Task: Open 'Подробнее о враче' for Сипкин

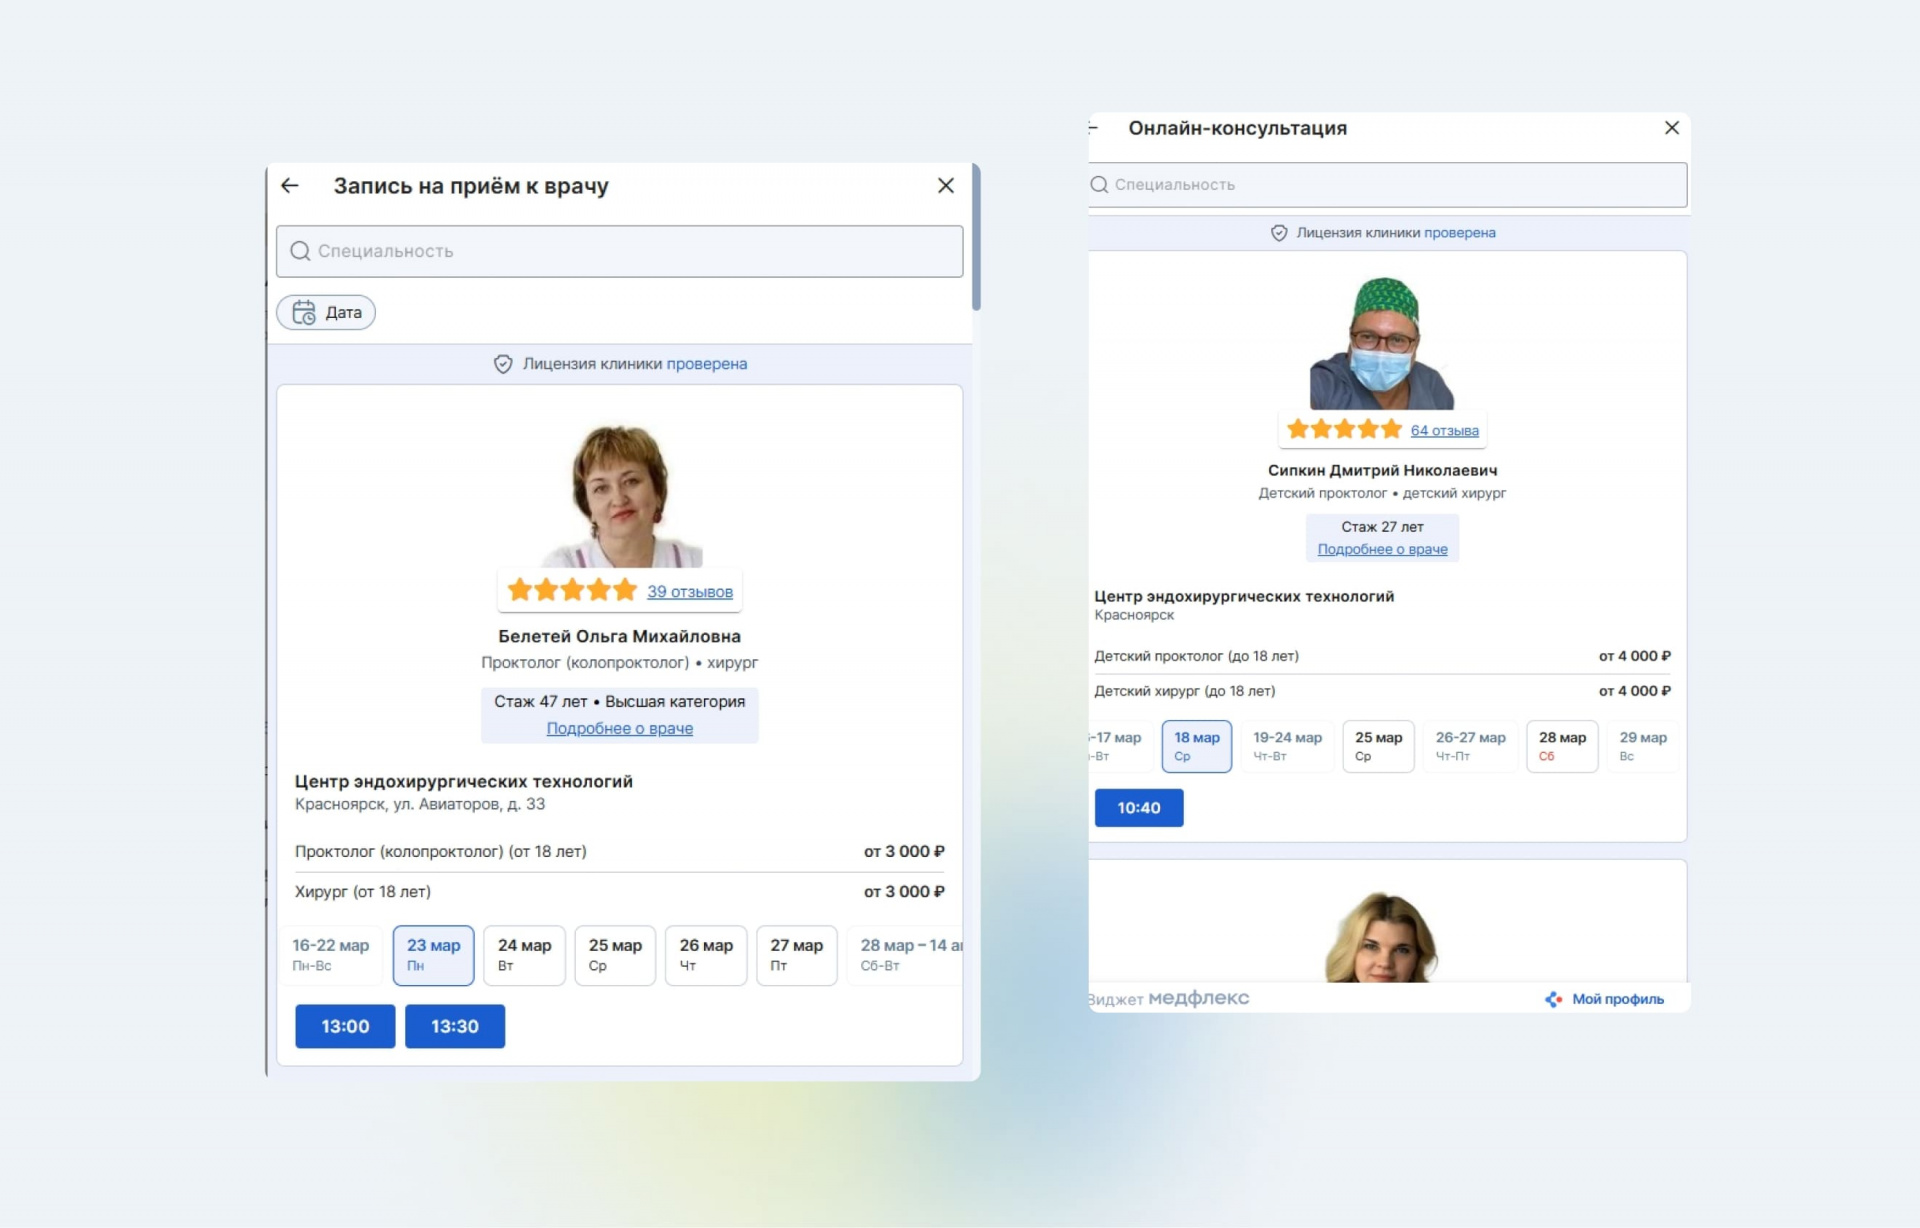Action: point(1383,549)
